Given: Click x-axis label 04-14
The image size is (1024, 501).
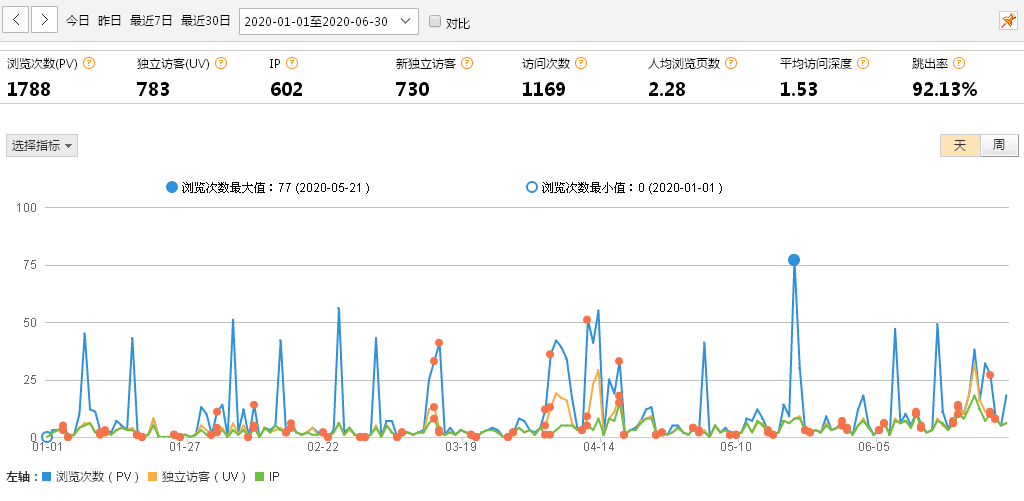Looking at the screenshot, I should point(599,447).
